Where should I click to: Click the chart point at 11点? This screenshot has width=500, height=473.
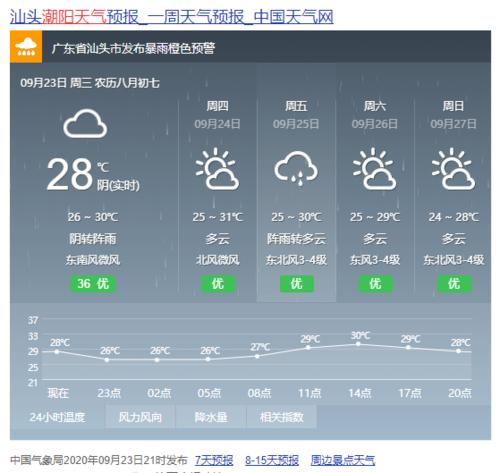click(308, 348)
